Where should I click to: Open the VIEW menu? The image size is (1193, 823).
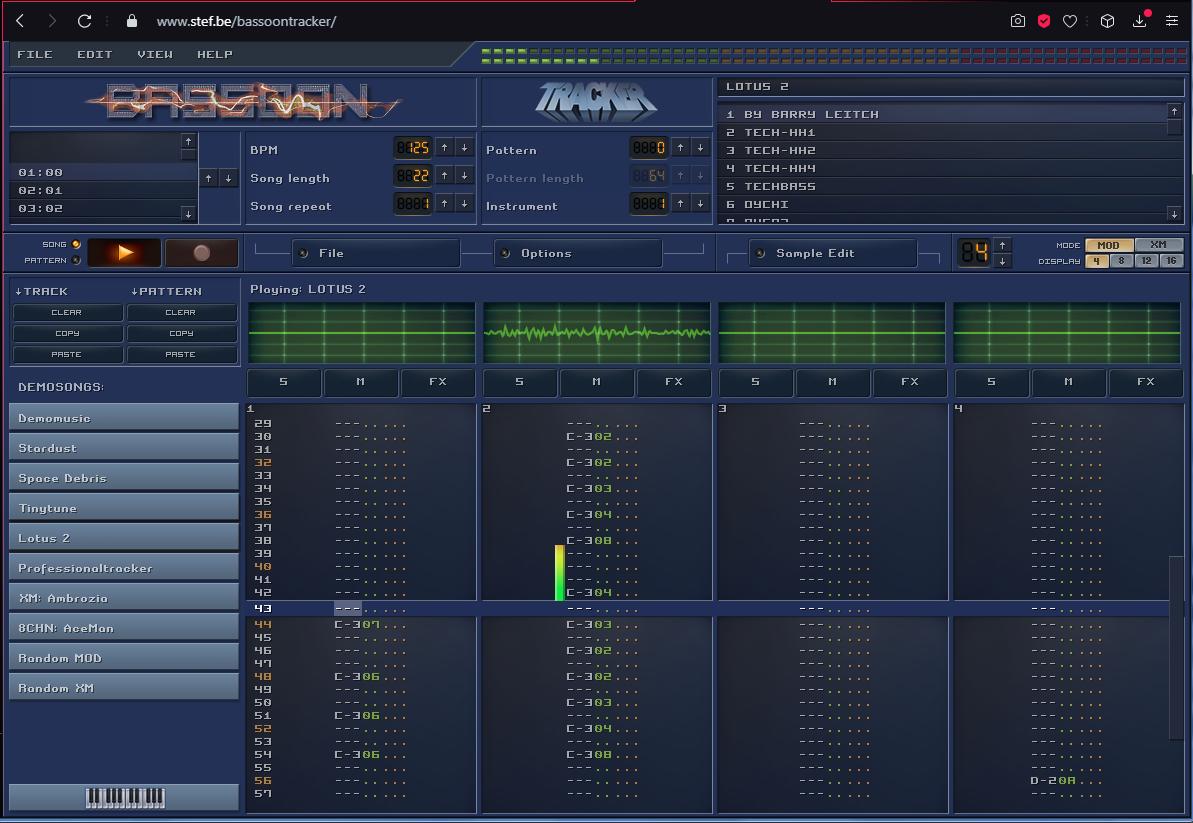[x=154, y=54]
